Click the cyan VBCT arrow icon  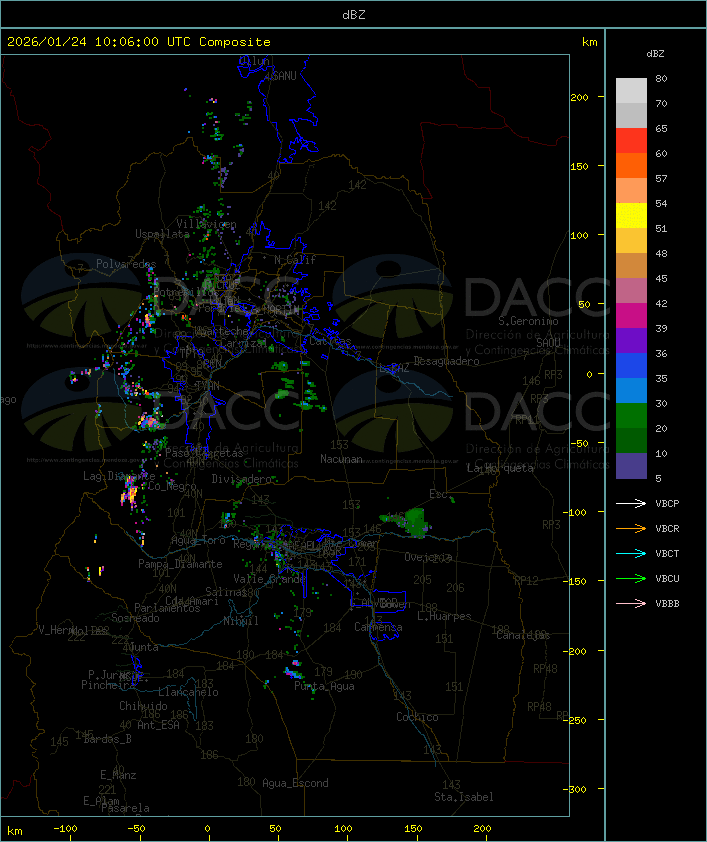tap(631, 554)
